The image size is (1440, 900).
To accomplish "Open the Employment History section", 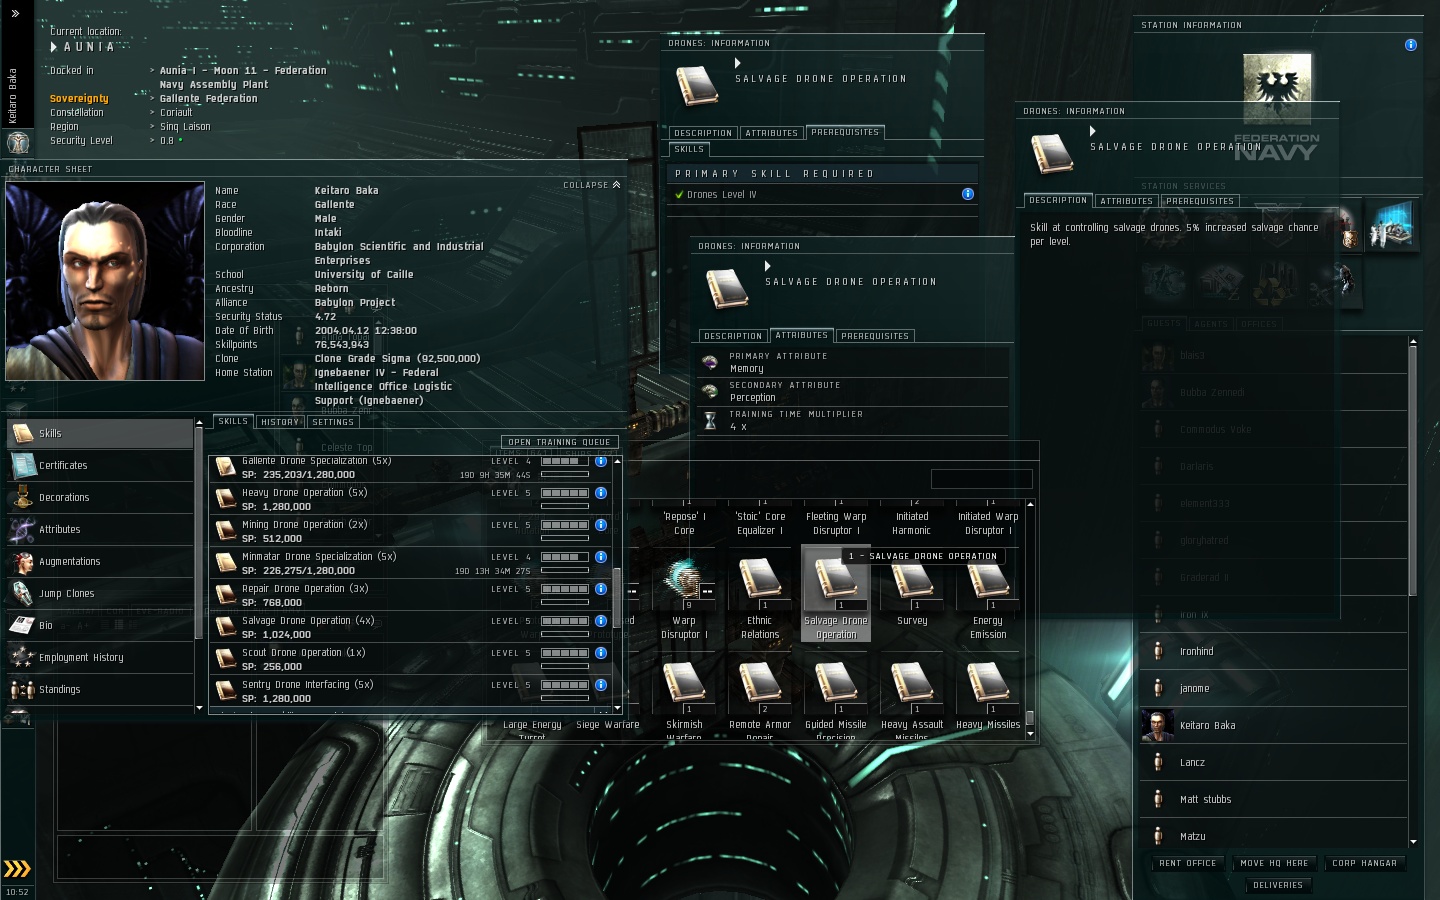I will 100,657.
